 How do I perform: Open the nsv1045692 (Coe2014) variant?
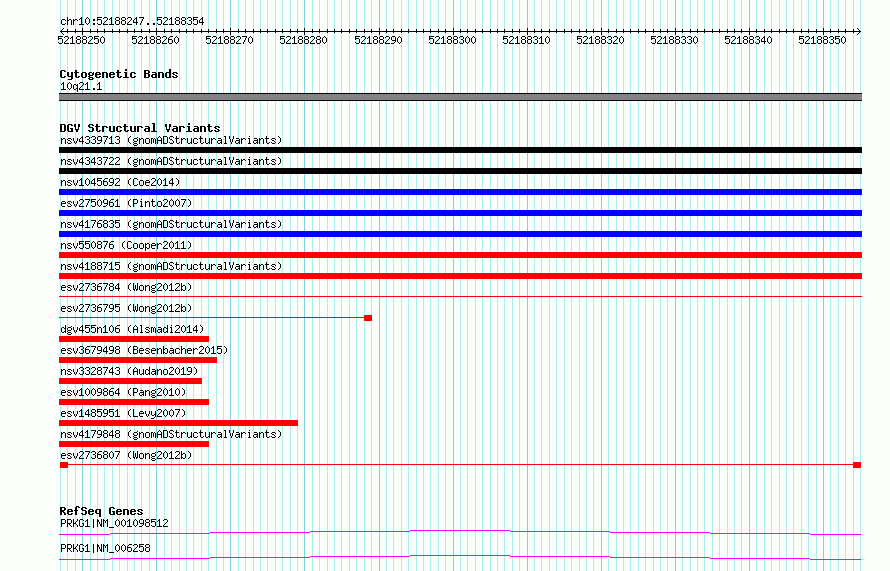pos(120,182)
